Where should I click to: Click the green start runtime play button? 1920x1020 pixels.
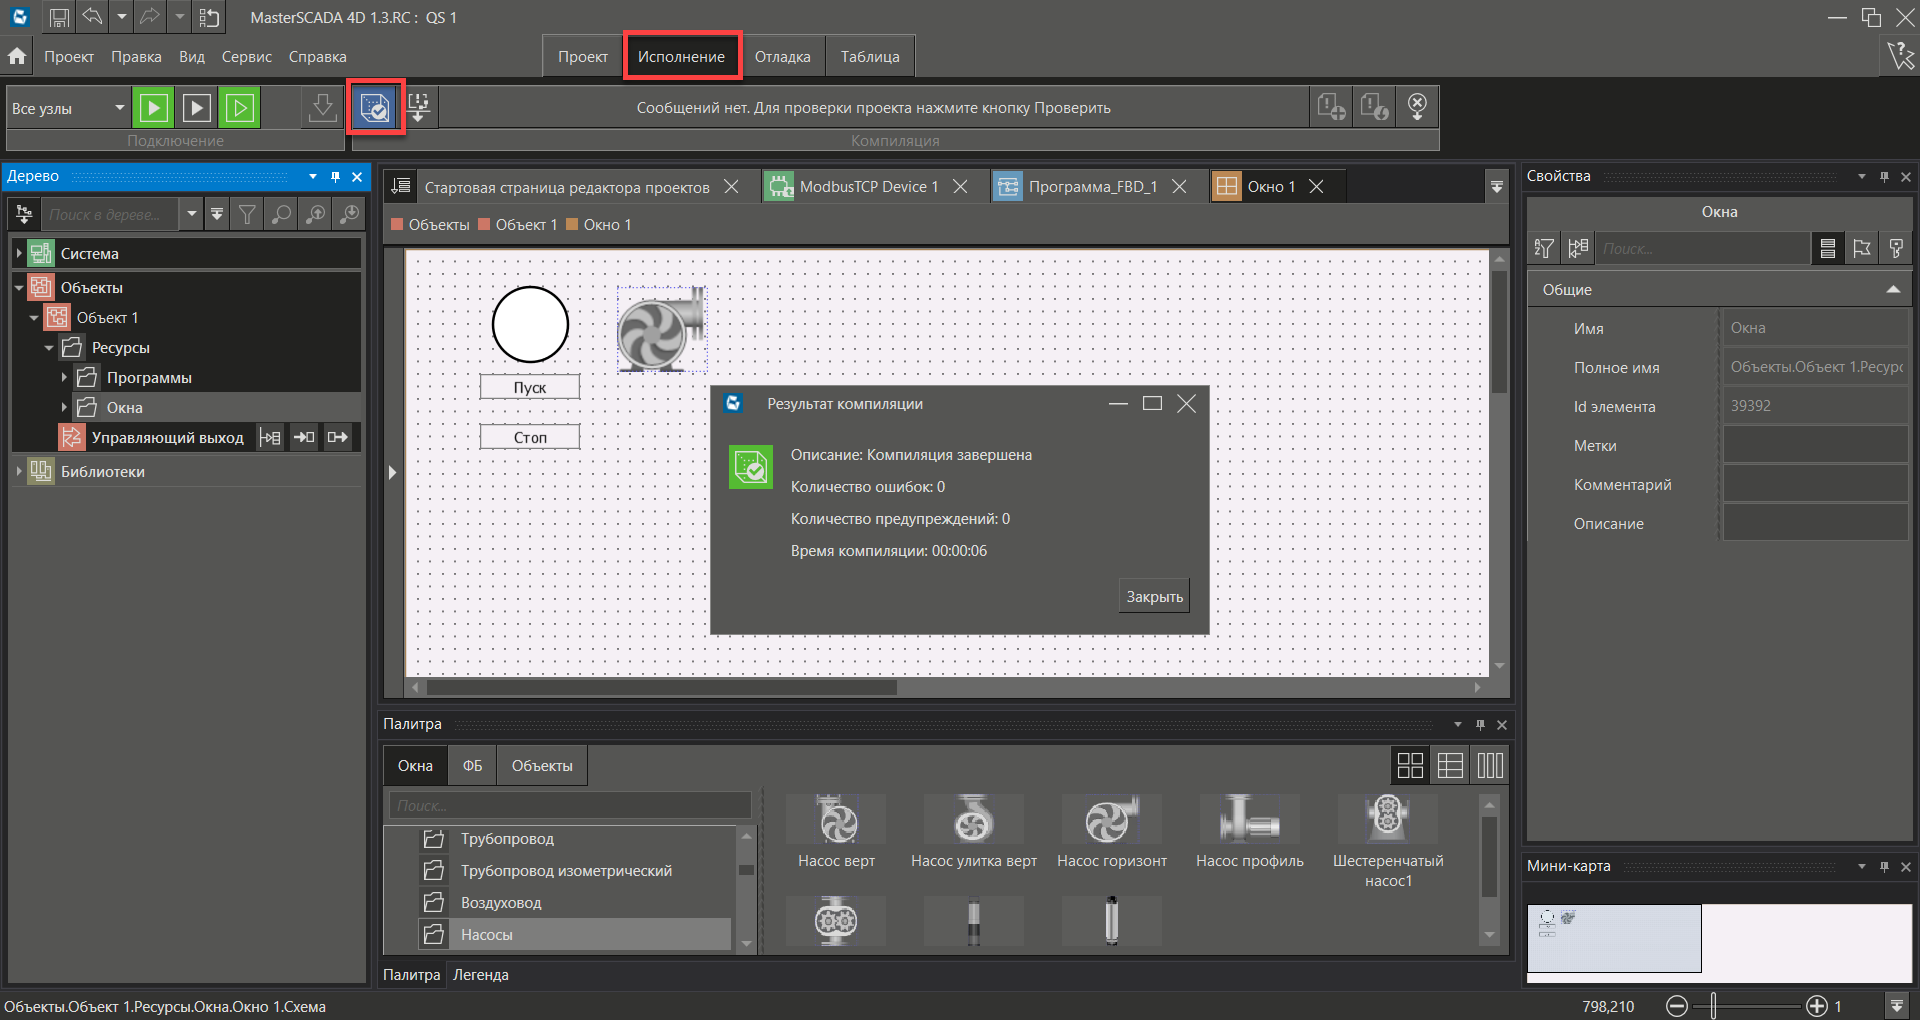pos(154,108)
